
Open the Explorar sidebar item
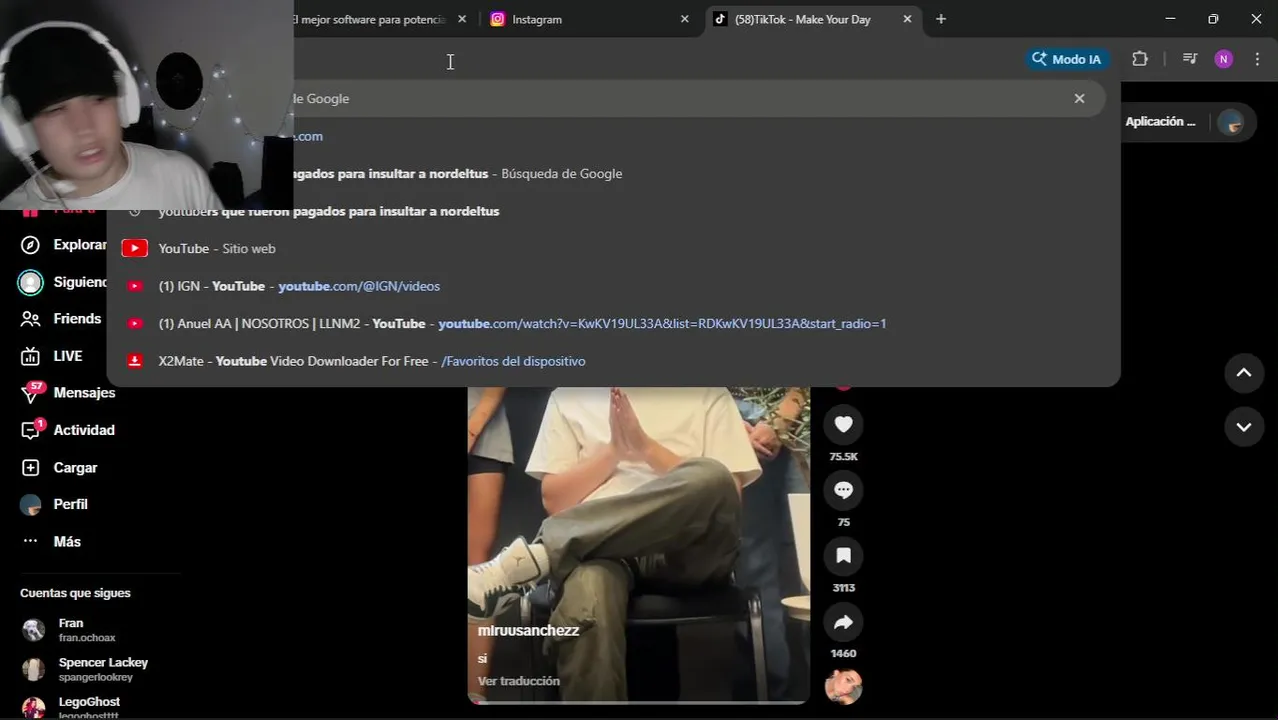tap(64, 245)
